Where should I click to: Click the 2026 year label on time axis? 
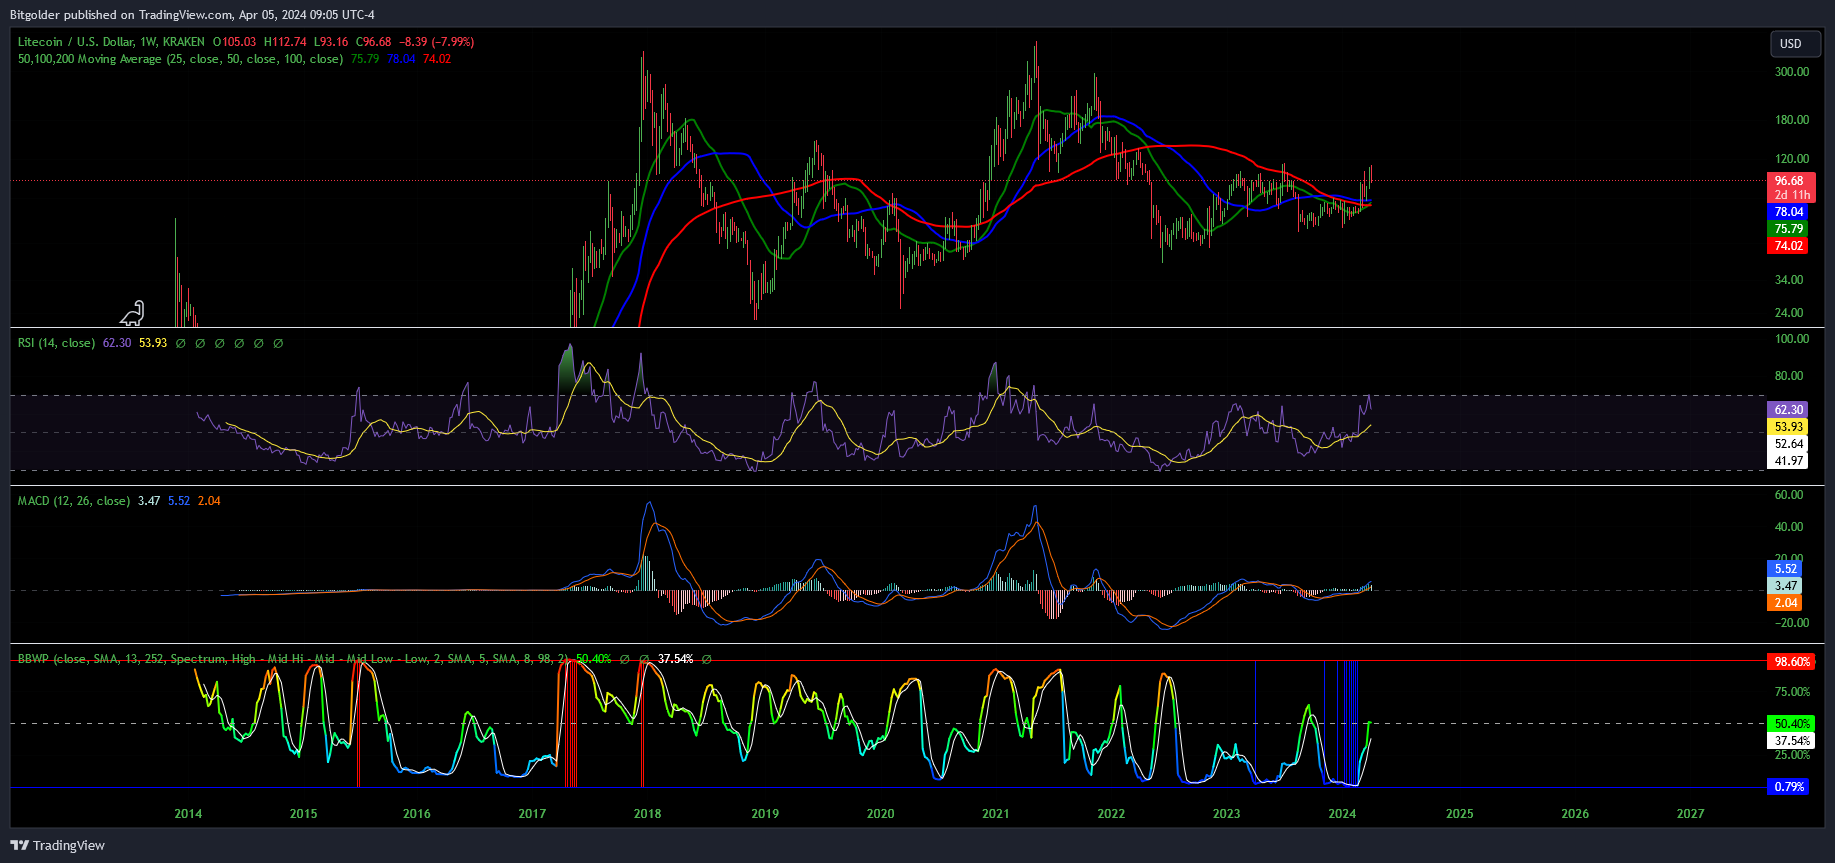1575,814
